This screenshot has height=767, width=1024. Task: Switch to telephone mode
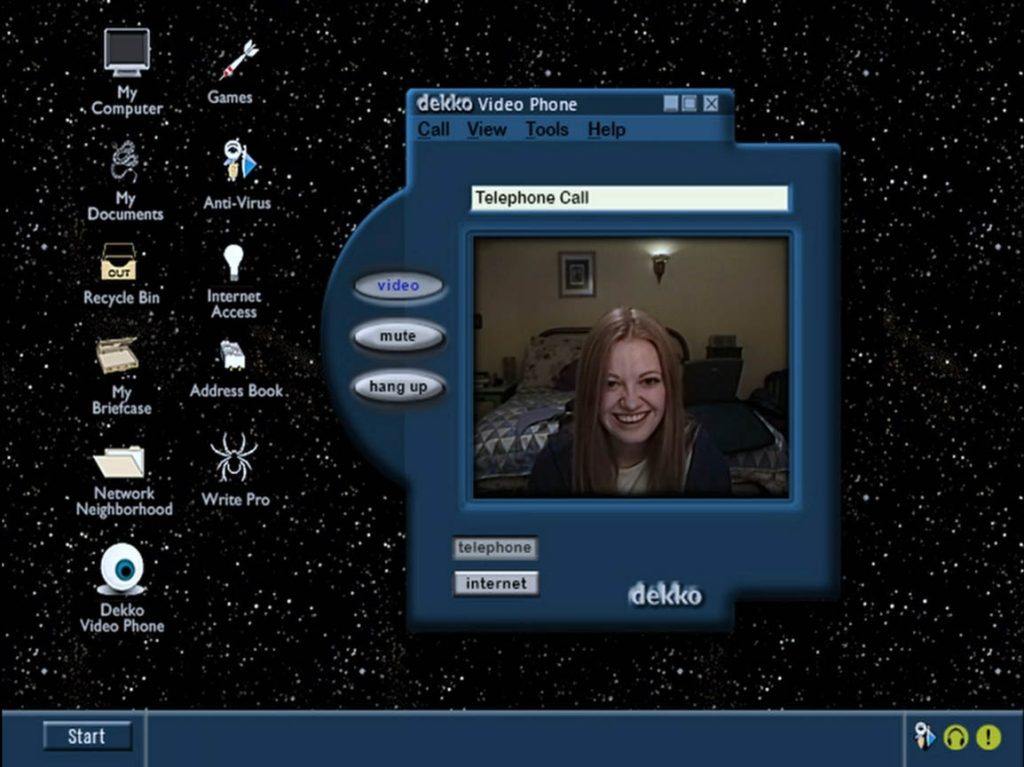point(494,547)
